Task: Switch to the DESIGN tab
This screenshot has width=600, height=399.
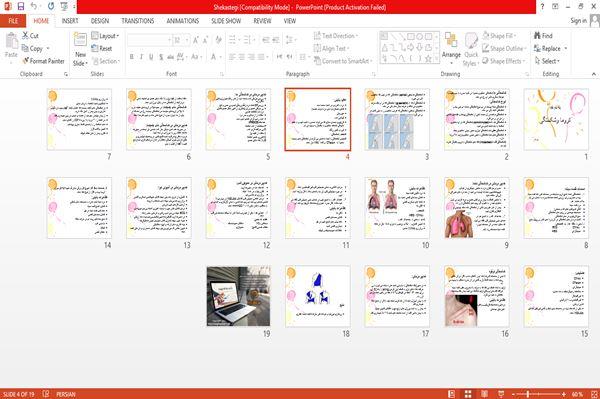Action: click(100, 21)
